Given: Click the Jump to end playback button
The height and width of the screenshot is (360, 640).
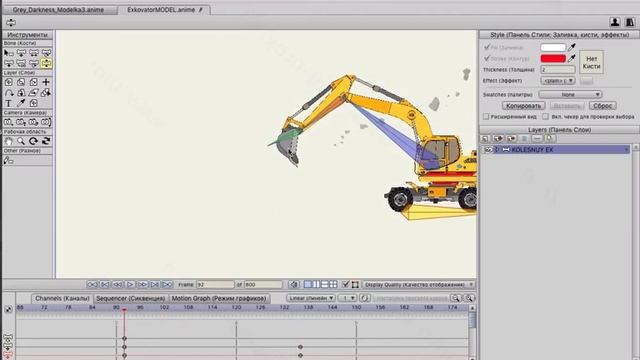Looking at the screenshot, I should click(x=167, y=284).
